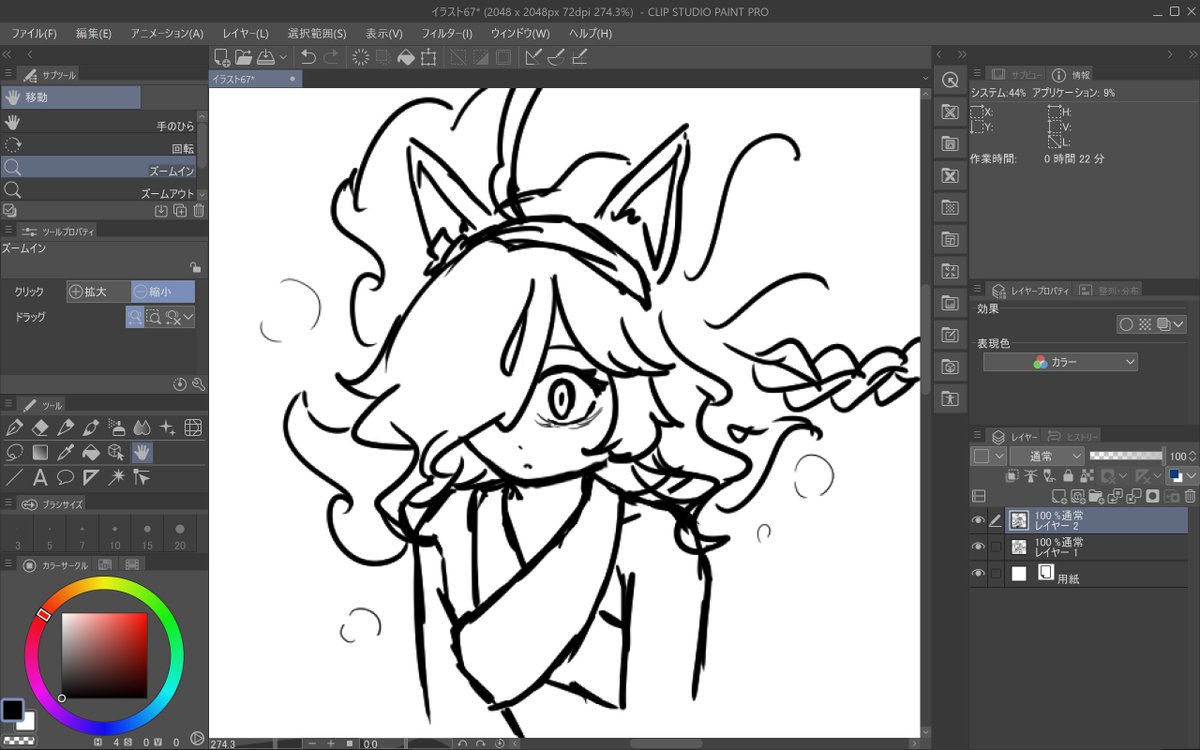The image size is (1200, 750).
Task: Switch to サブビュー tab
Action: [1017, 74]
